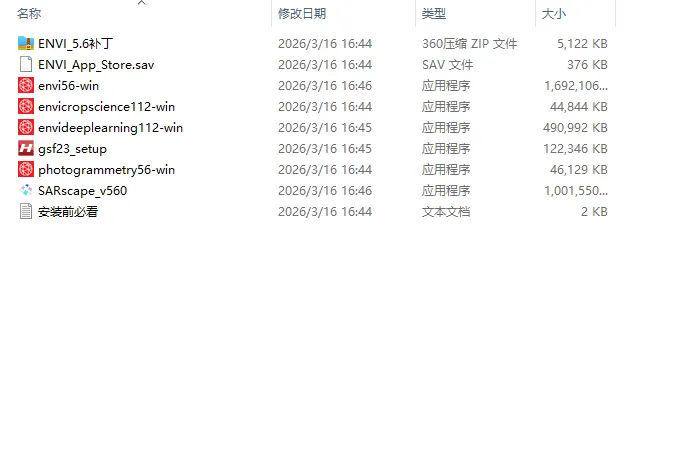The height and width of the screenshot is (470, 686).
Task: Click the SARscape_v560 installer icon
Action: 26,190
